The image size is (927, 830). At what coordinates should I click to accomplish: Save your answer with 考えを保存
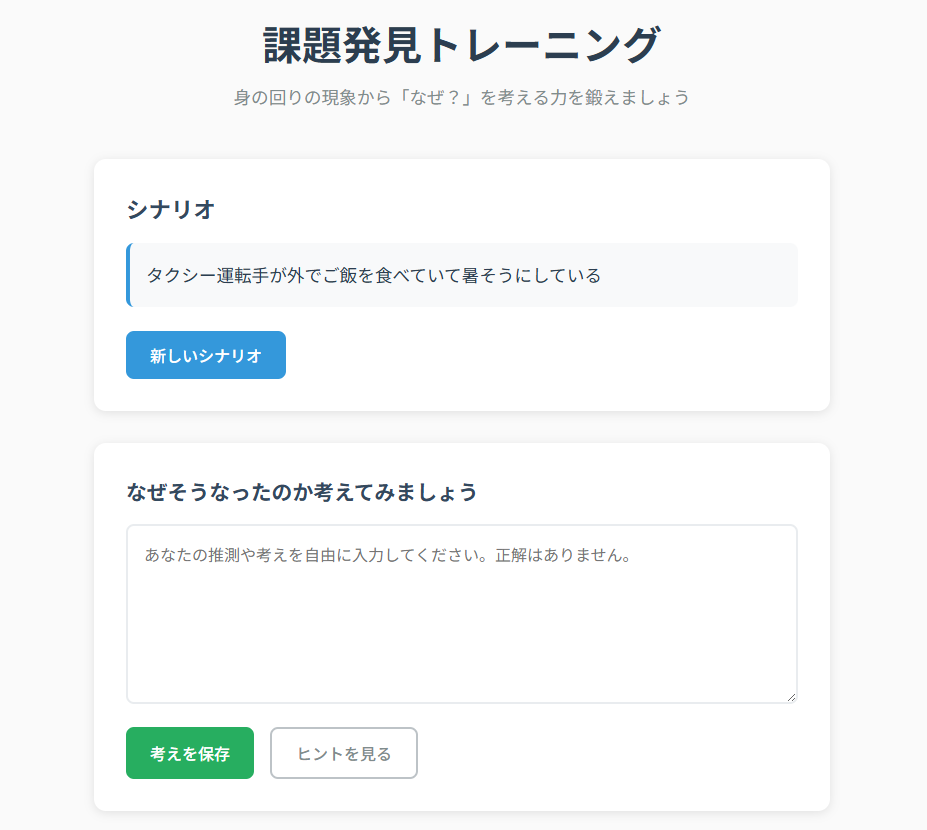click(190, 753)
